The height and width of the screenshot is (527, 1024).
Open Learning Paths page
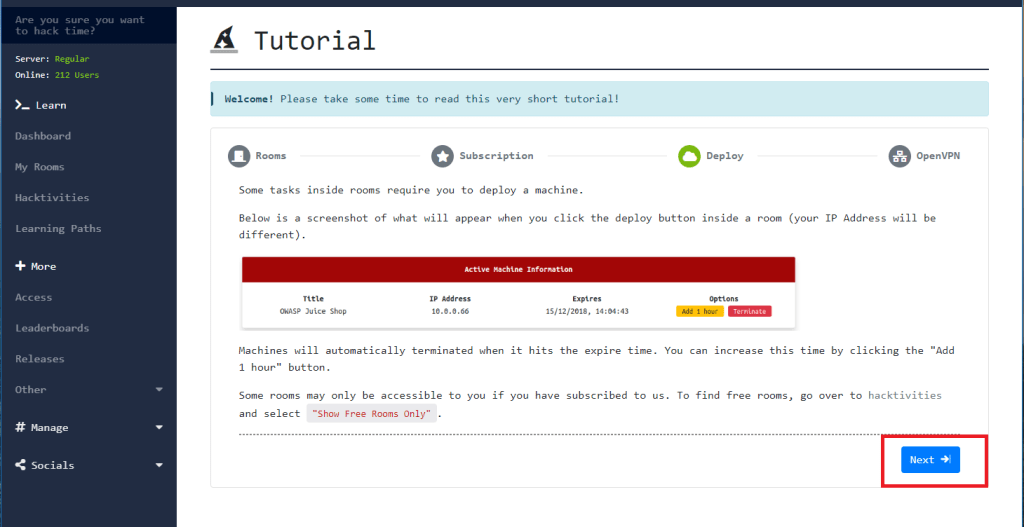tap(58, 229)
